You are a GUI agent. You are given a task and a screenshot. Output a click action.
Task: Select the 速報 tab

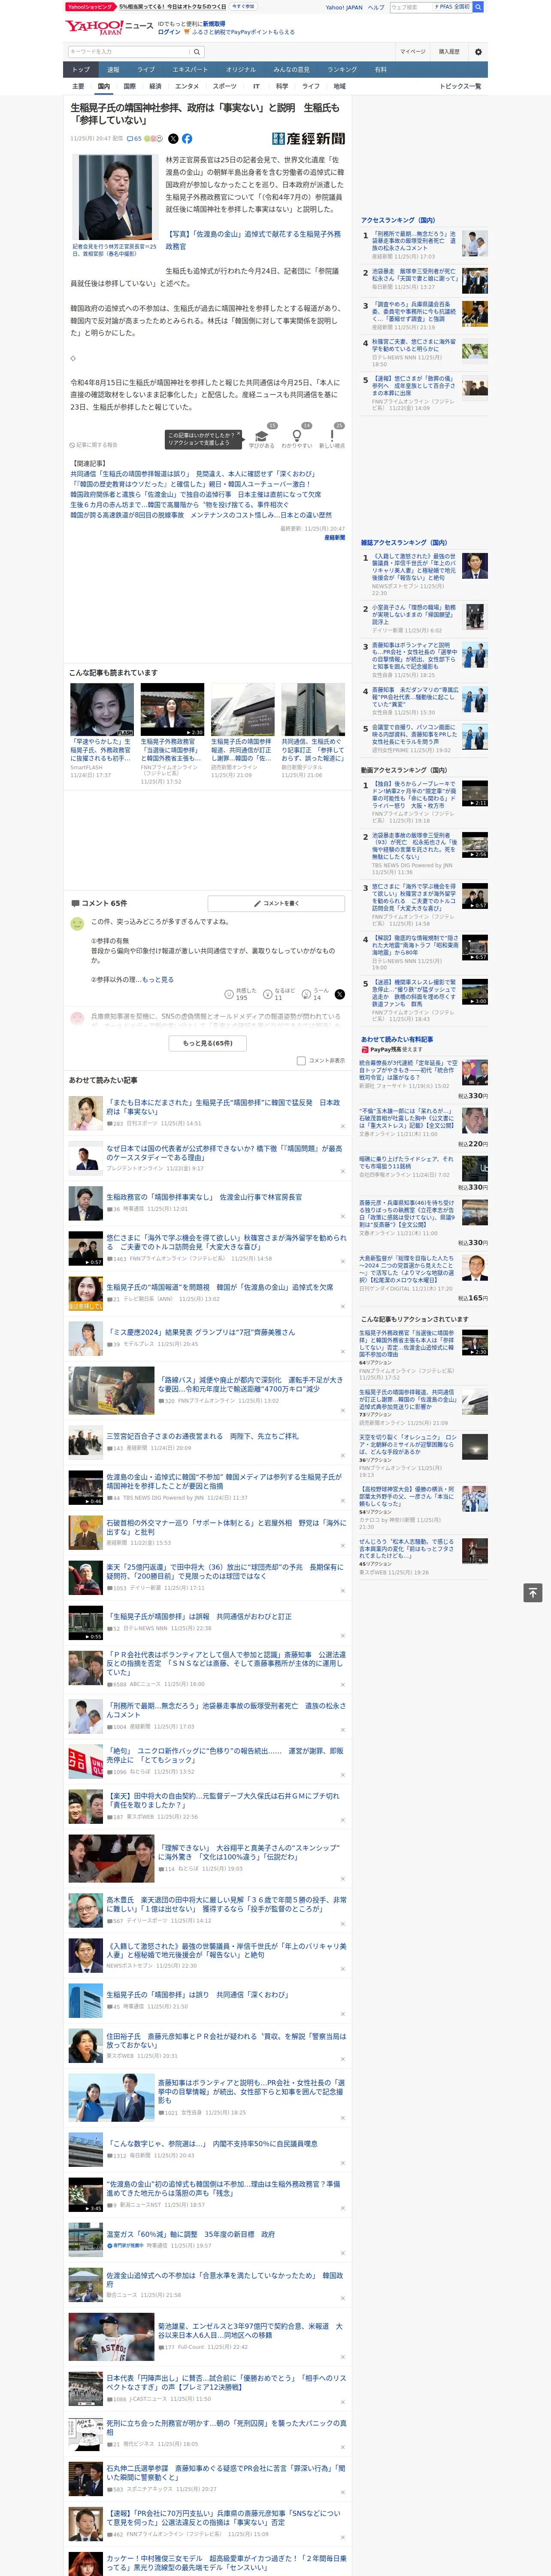point(113,70)
